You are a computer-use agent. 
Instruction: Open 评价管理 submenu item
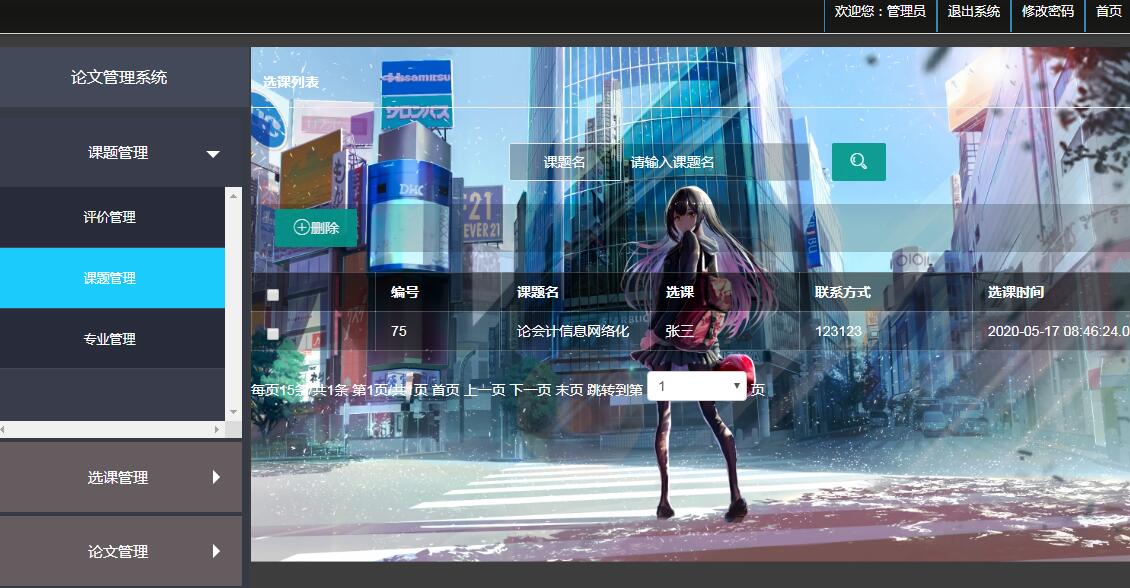112,218
